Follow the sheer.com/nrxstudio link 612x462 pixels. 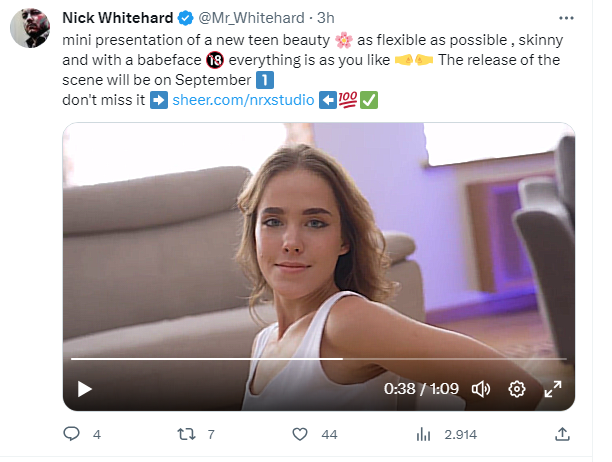236,100
